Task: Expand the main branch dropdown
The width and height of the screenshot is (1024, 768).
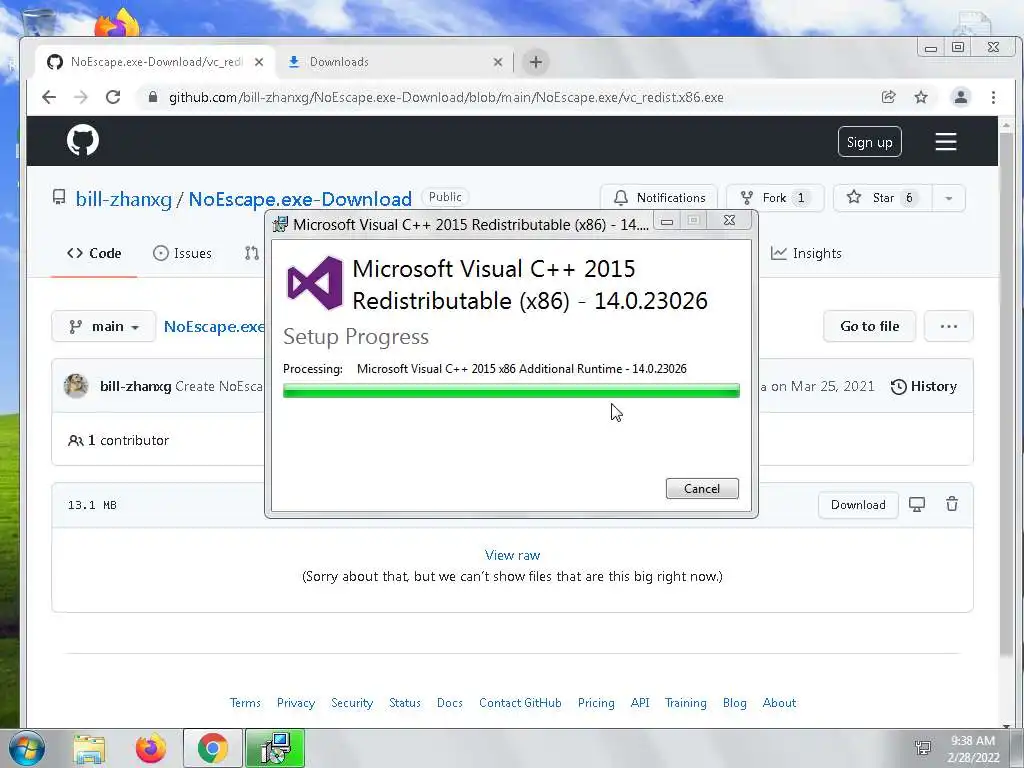Action: click(104, 326)
